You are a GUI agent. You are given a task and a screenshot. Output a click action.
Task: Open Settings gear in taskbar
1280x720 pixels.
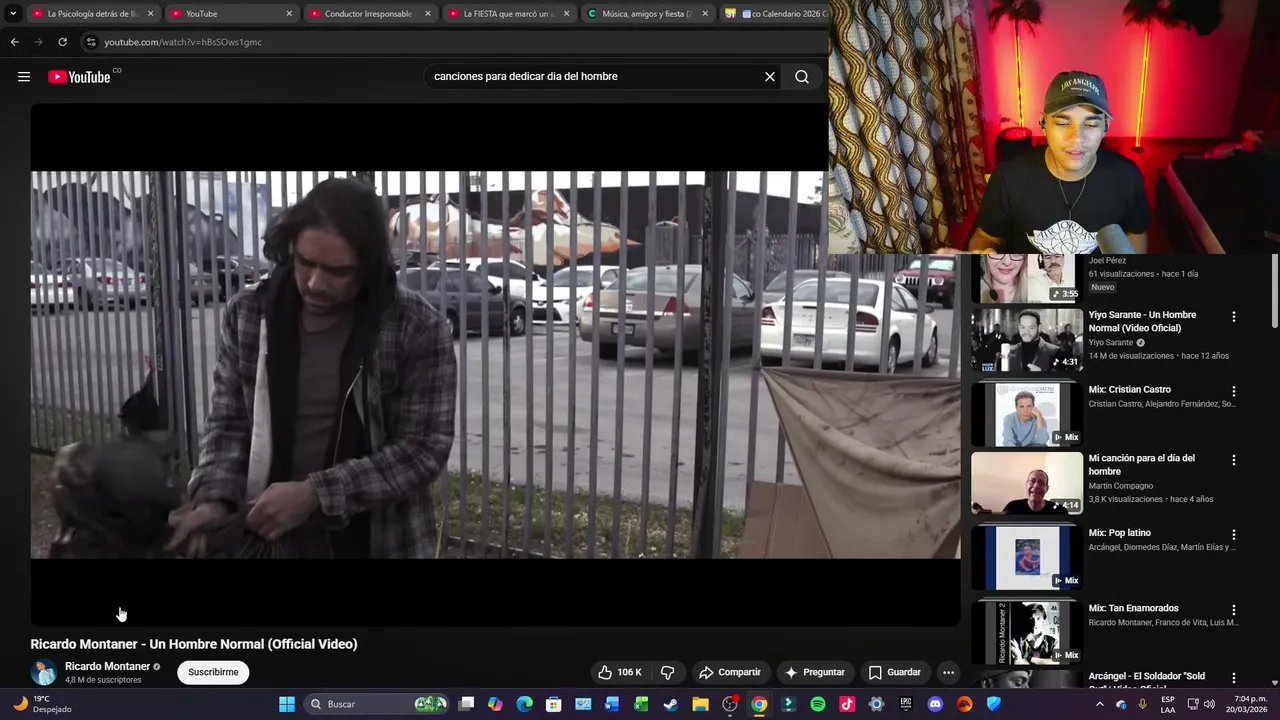(x=876, y=704)
